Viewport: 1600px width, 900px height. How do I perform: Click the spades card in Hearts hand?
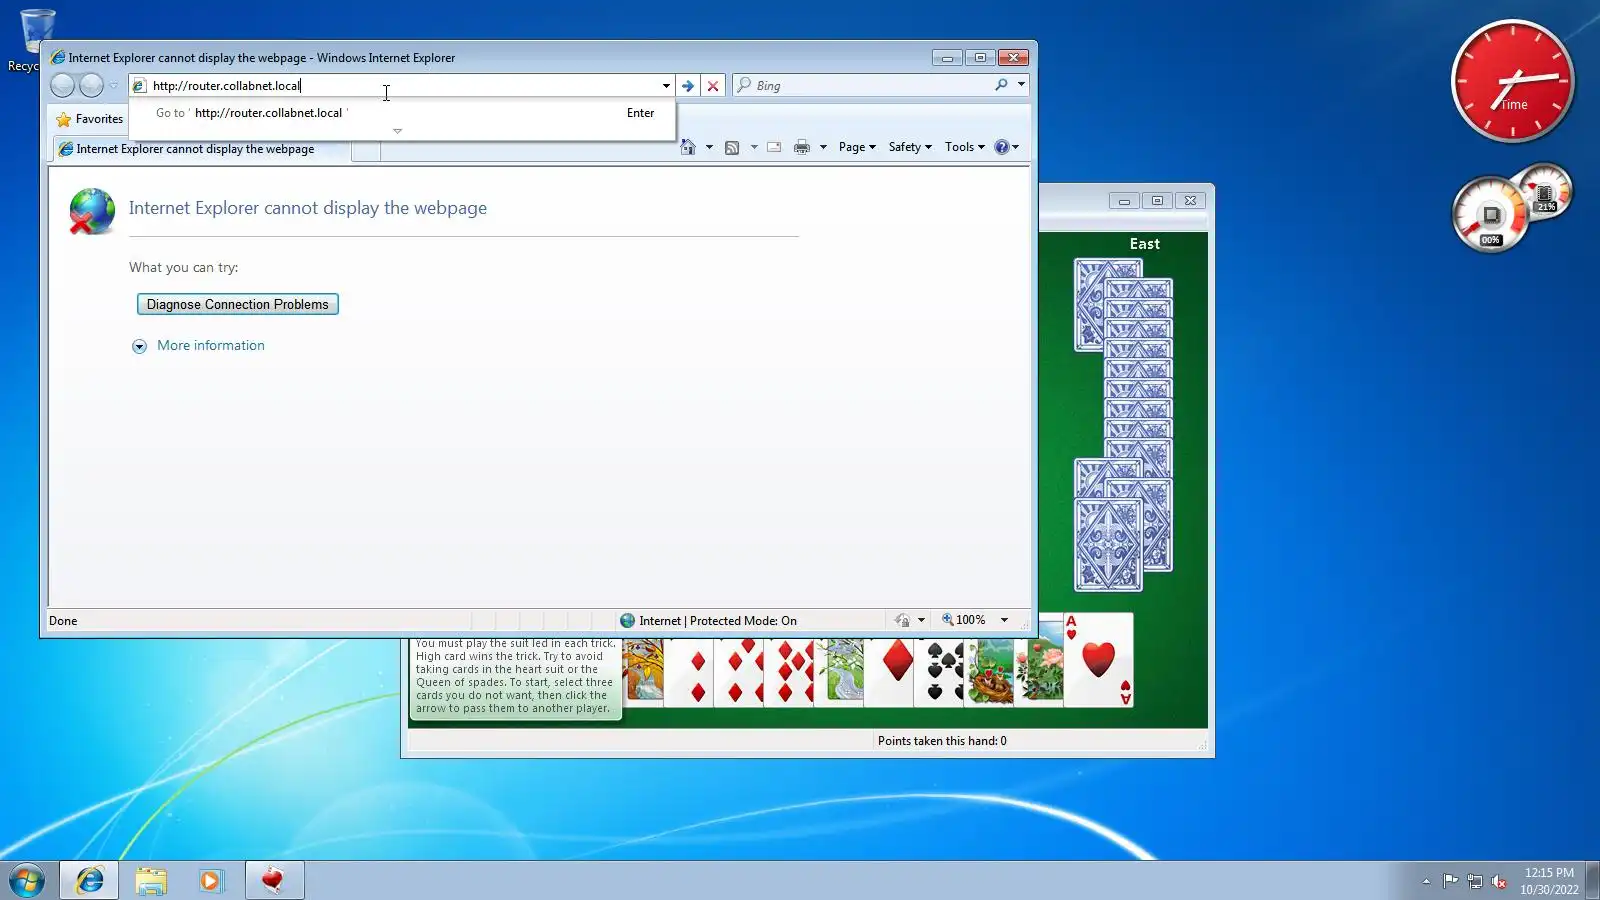[940, 672]
